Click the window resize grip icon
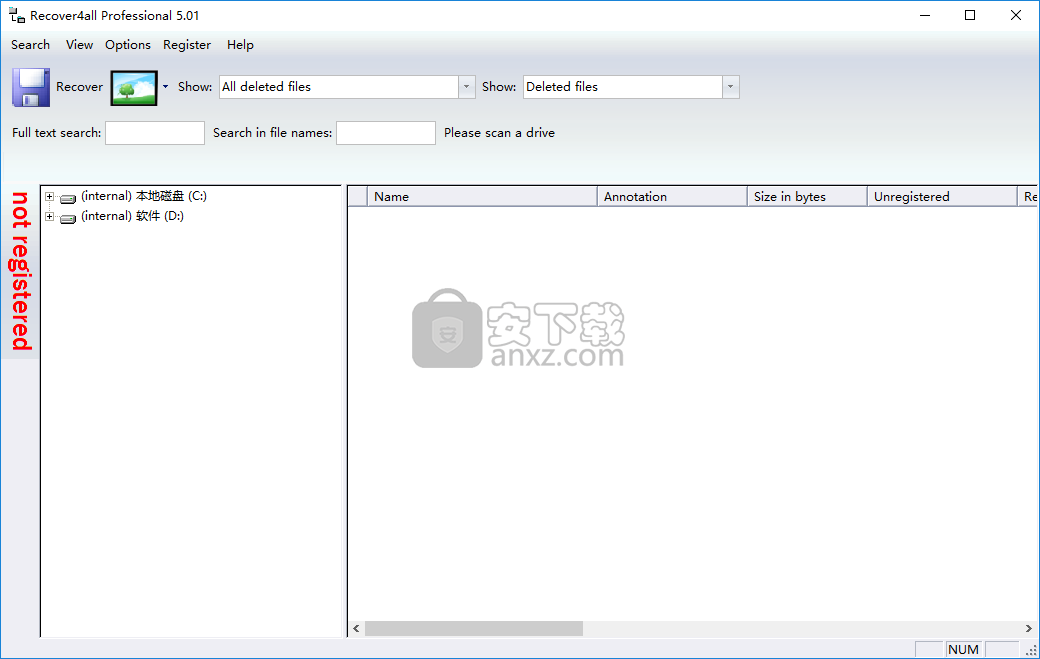This screenshot has width=1040, height=659. click(1031, 650)
